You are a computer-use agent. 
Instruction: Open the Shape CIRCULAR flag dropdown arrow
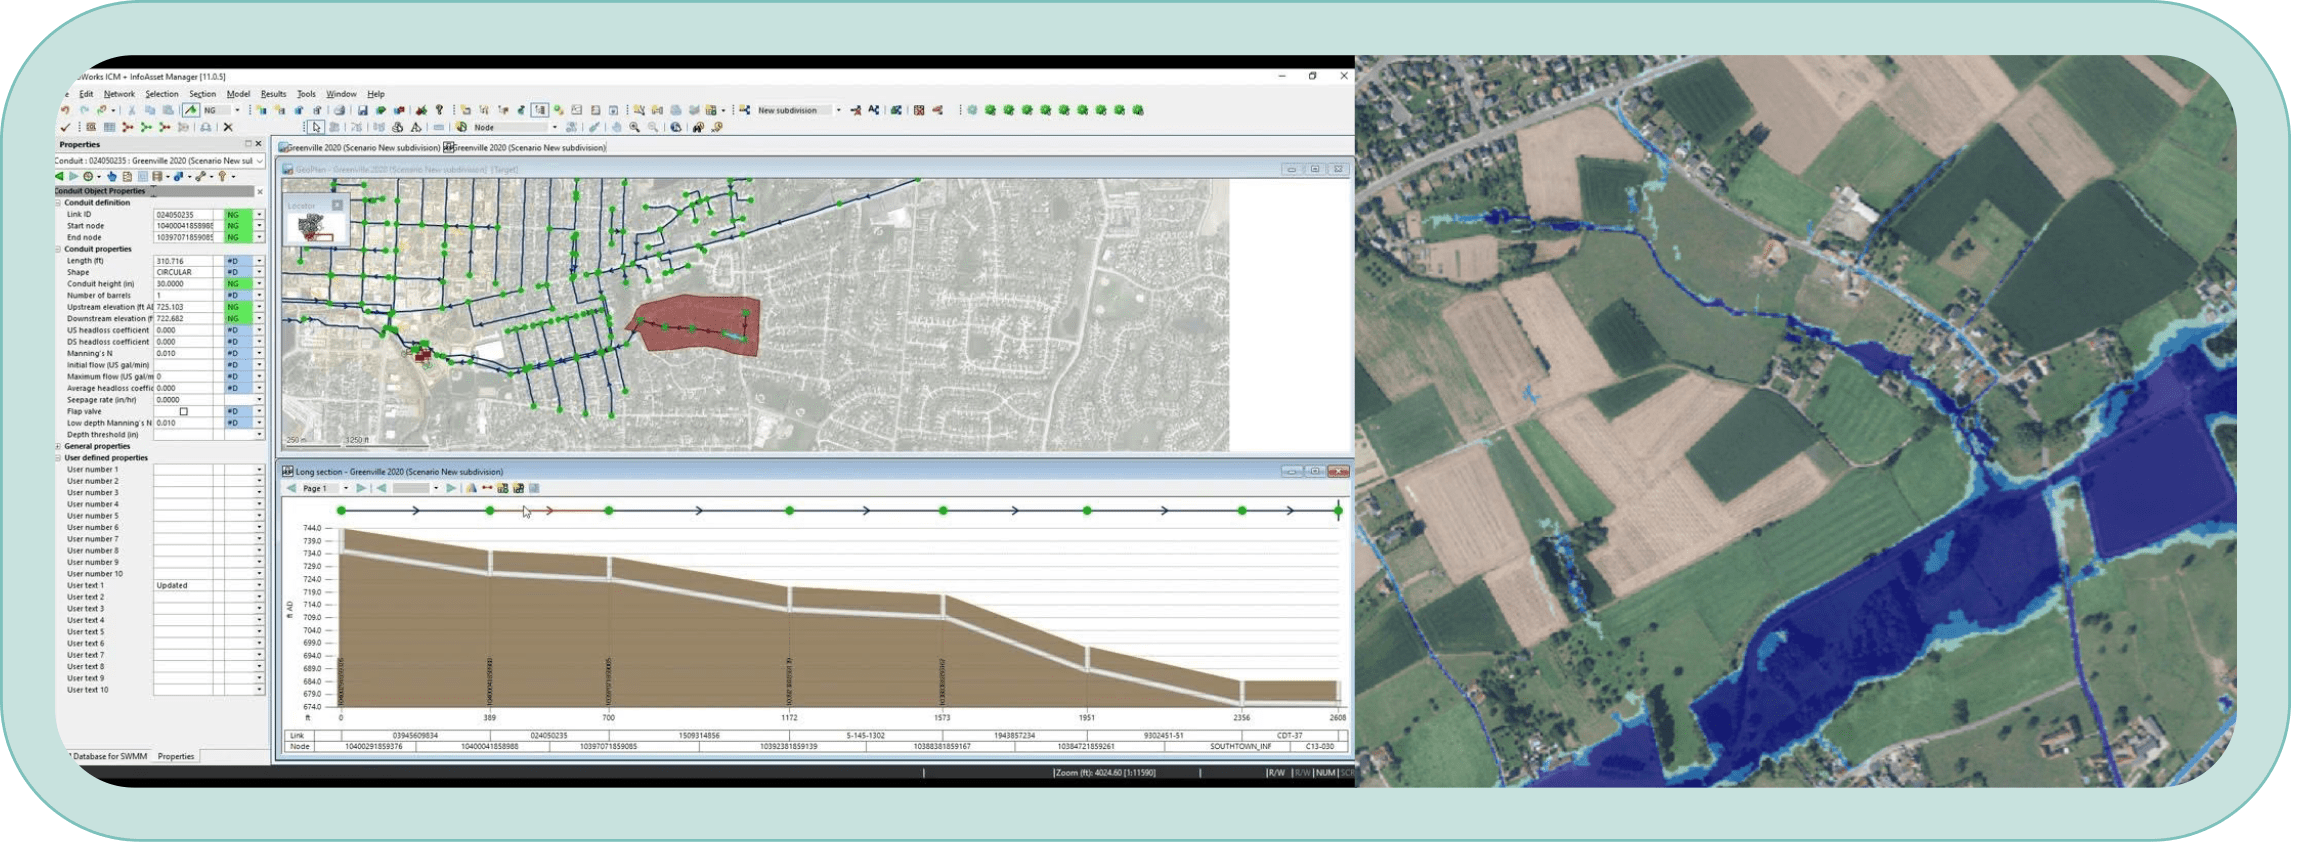coord(259,272)
